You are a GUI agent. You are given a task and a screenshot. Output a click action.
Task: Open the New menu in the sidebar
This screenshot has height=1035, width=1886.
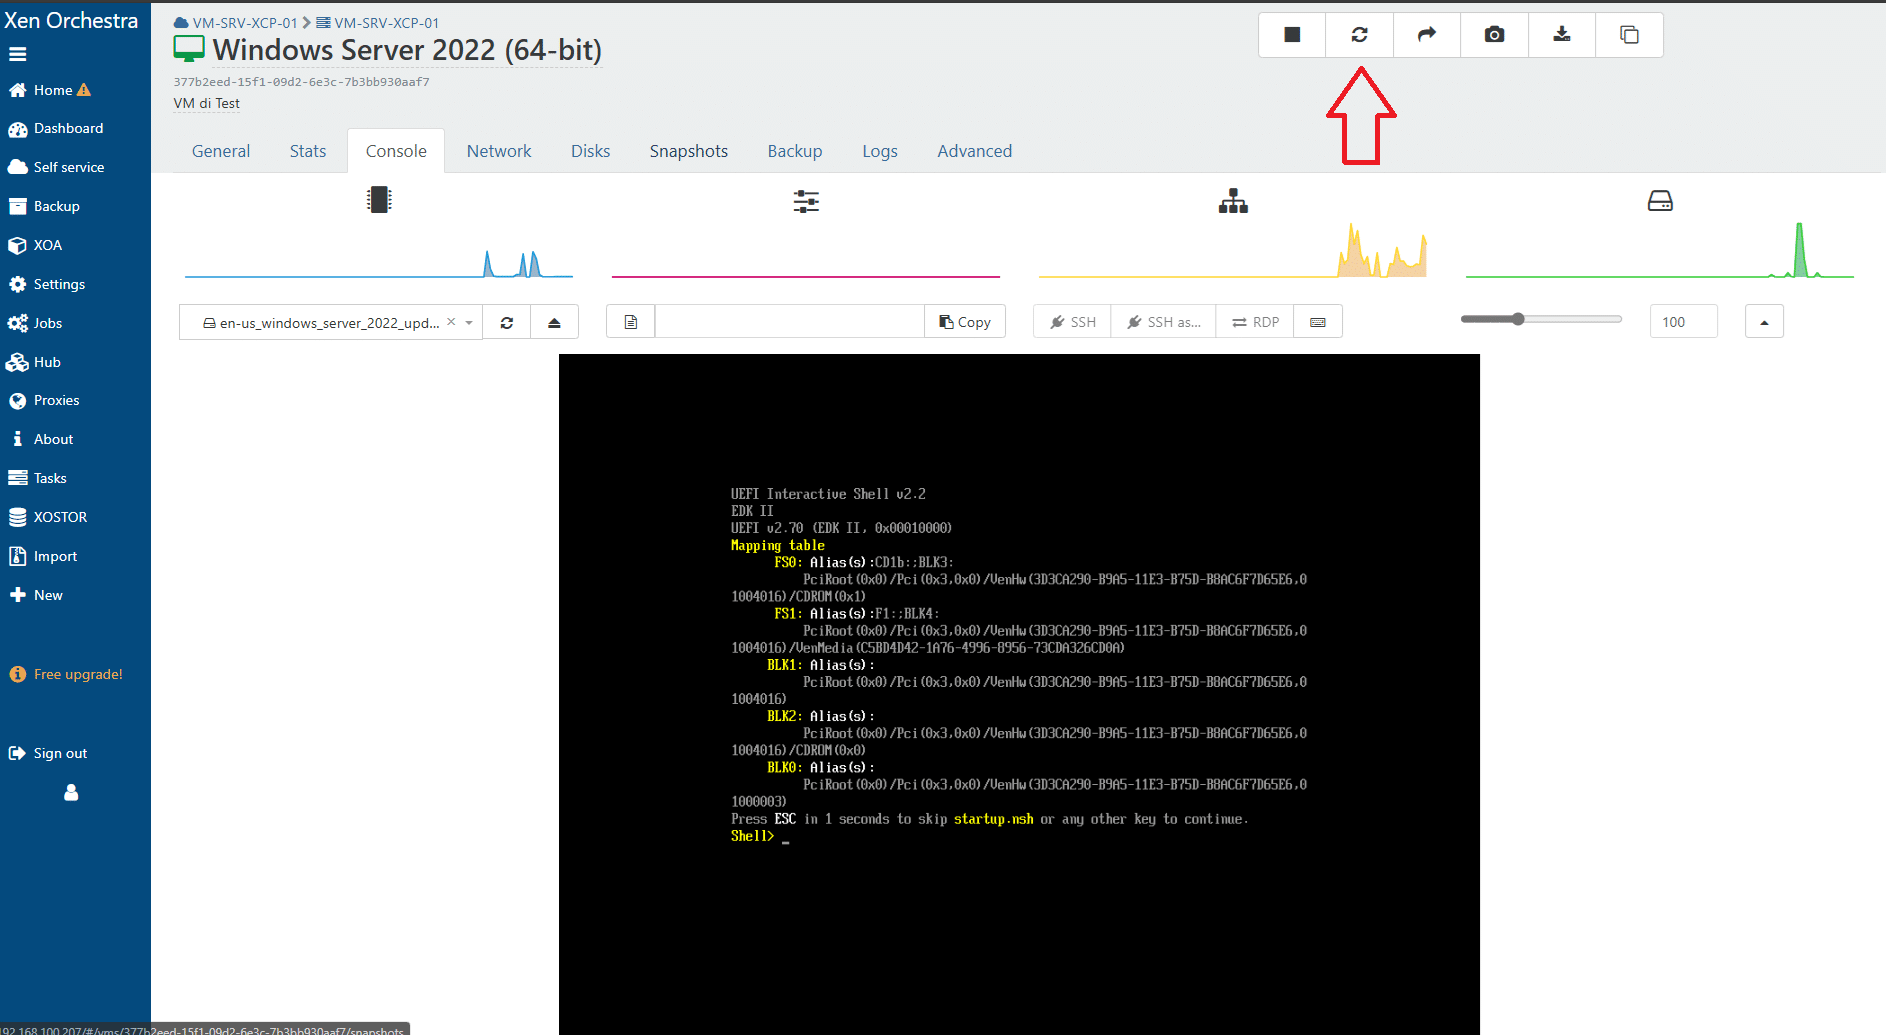tap(36, 595)
